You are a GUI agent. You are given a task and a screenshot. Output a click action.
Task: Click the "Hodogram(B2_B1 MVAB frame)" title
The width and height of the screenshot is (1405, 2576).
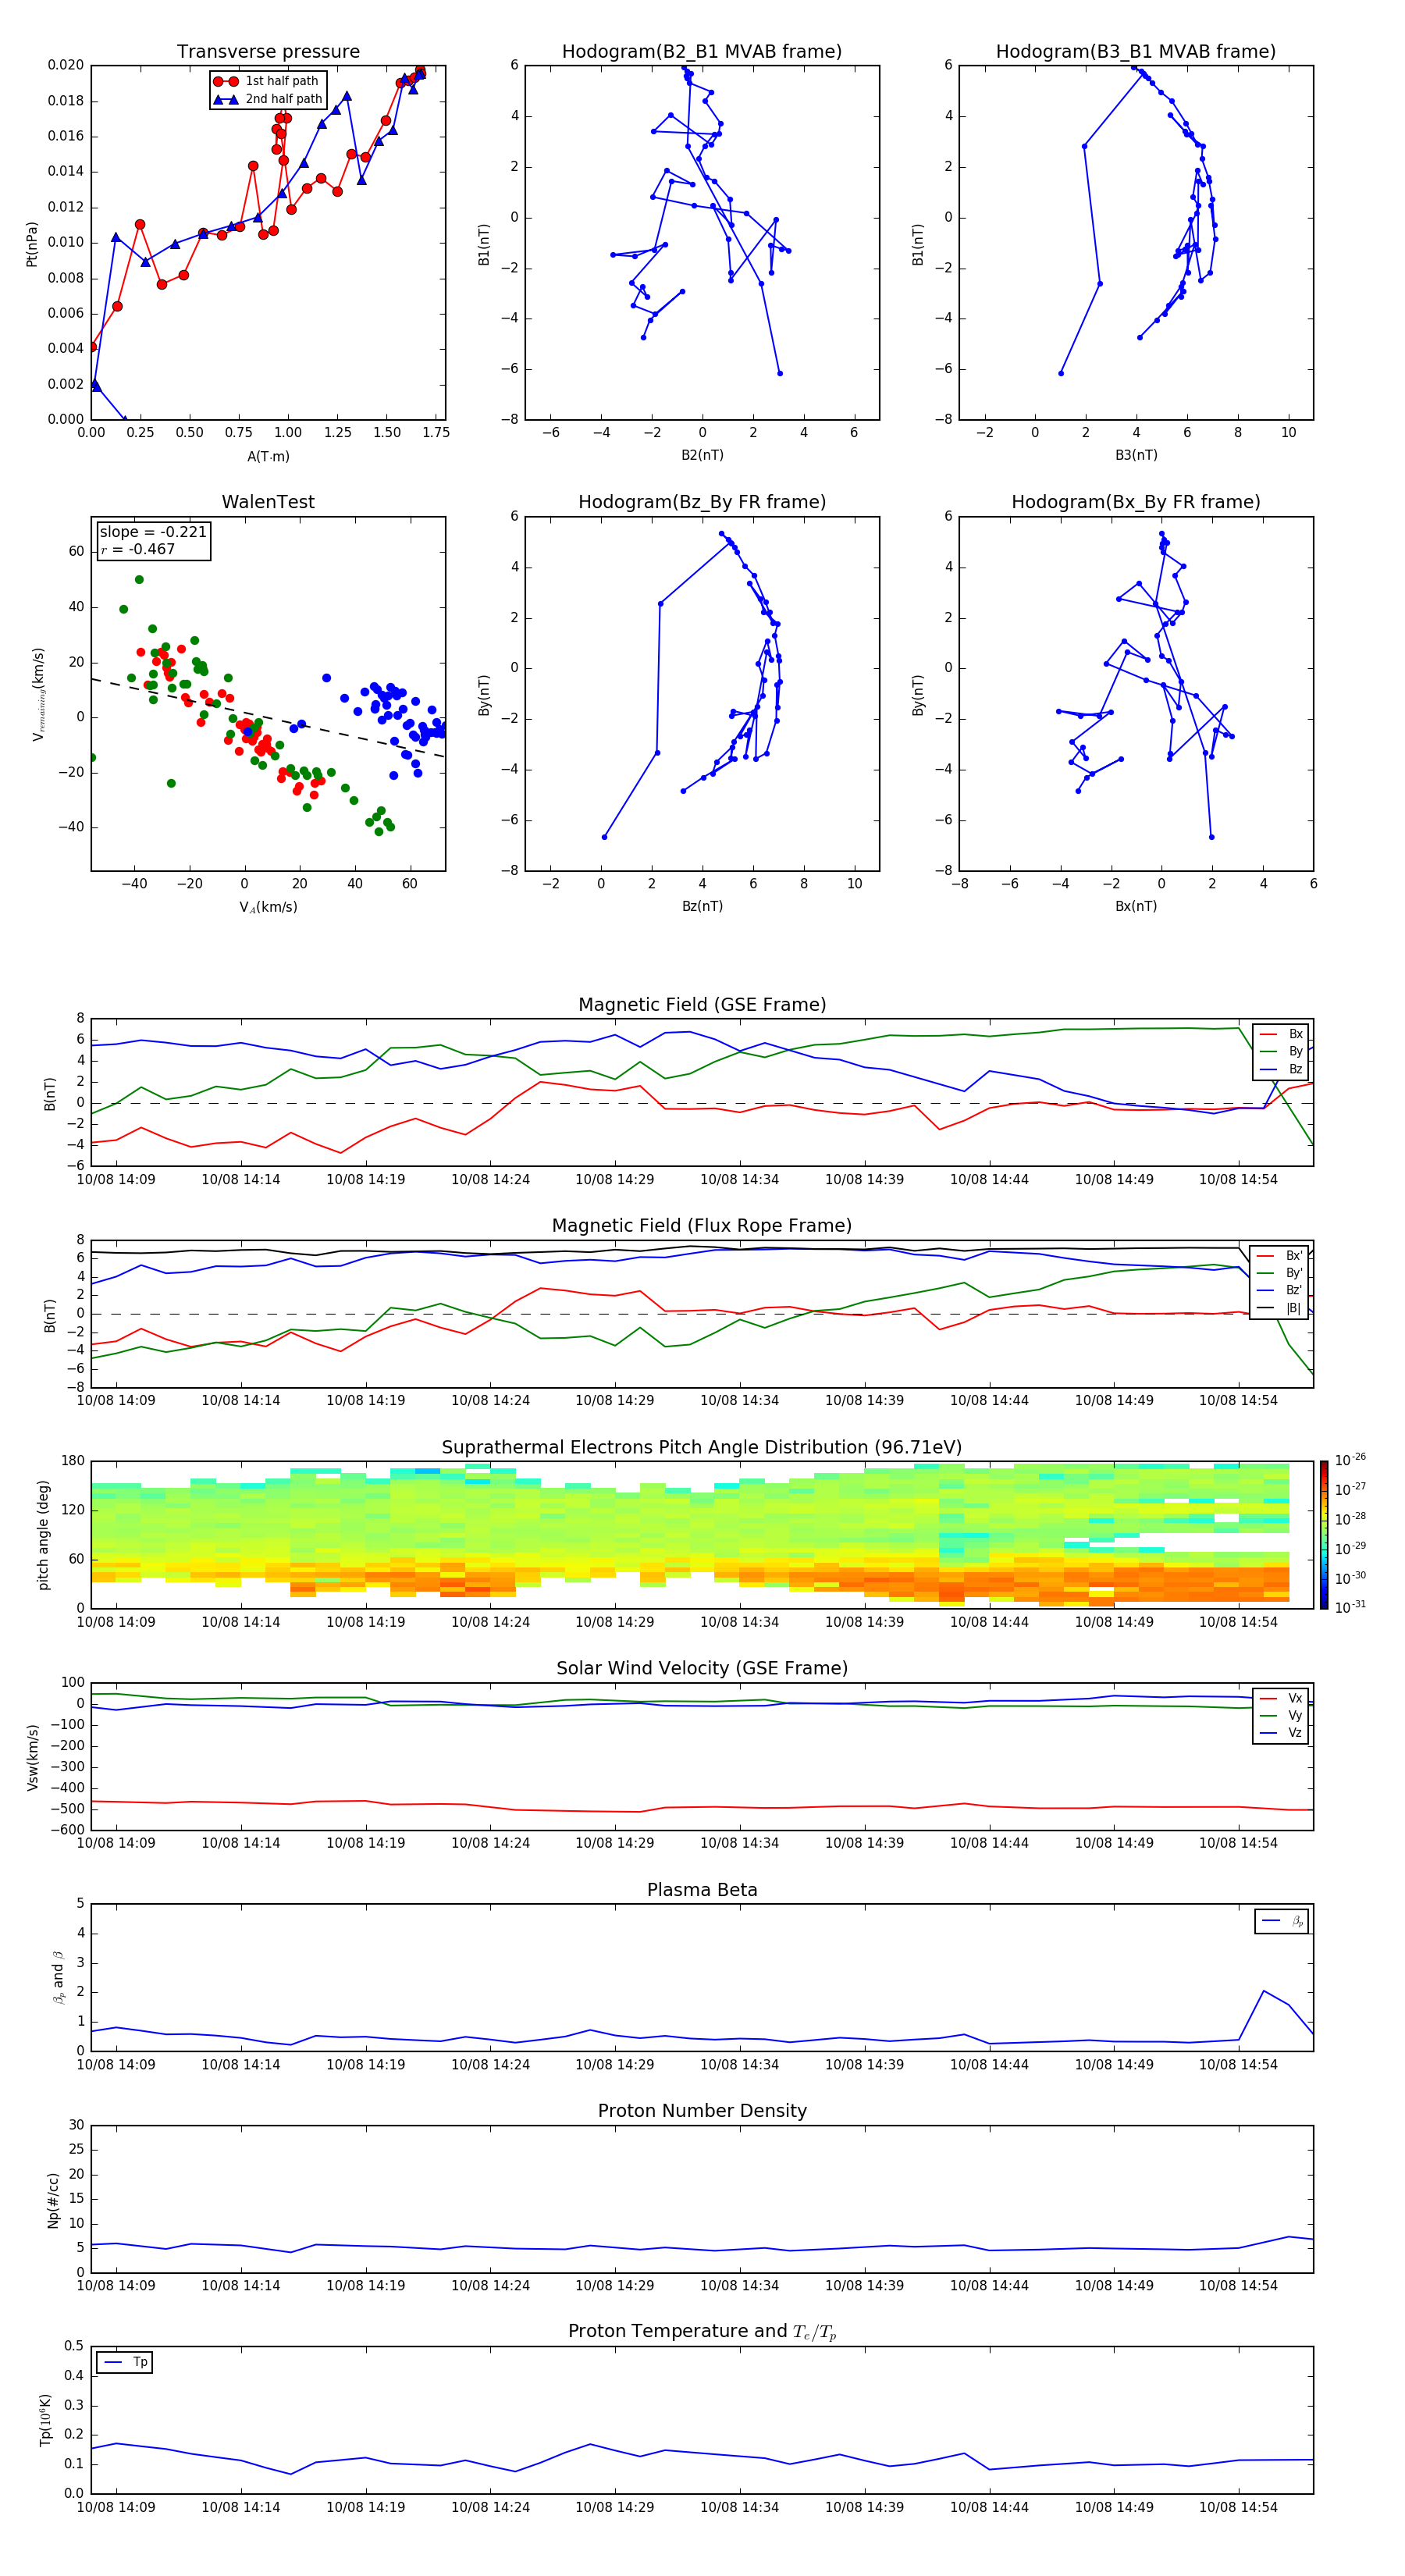pyautogui.click(x=702, y=51)
